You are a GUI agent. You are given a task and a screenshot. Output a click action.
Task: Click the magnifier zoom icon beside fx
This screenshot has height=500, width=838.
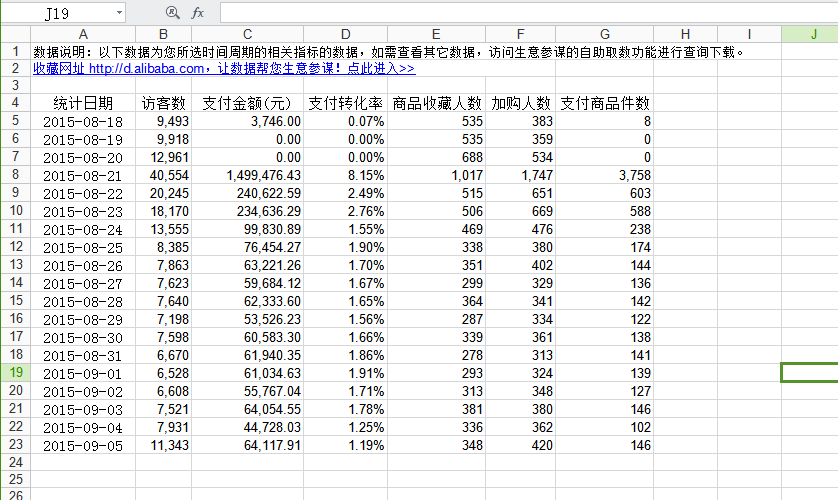(173, 13)
